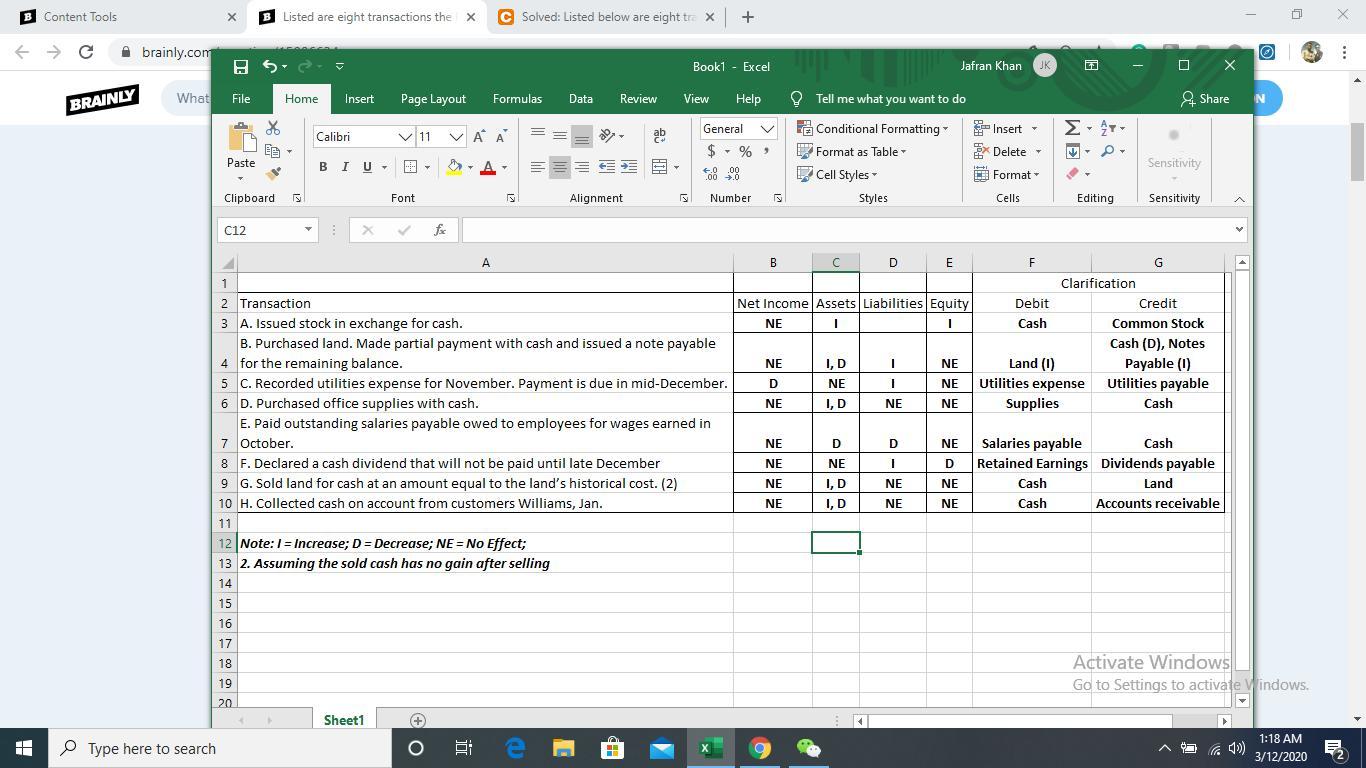Switch to the Page Layout tab

click(433, 99)
